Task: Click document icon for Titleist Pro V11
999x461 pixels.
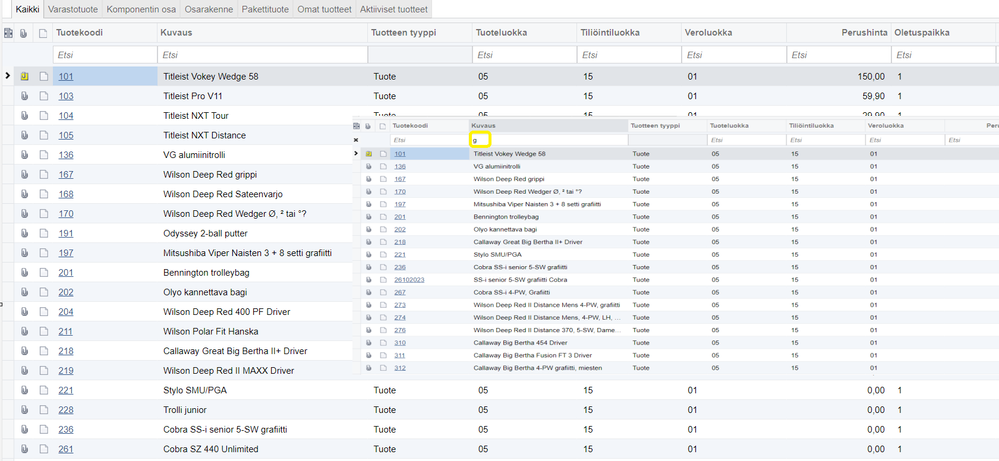Action: point(43,96)
